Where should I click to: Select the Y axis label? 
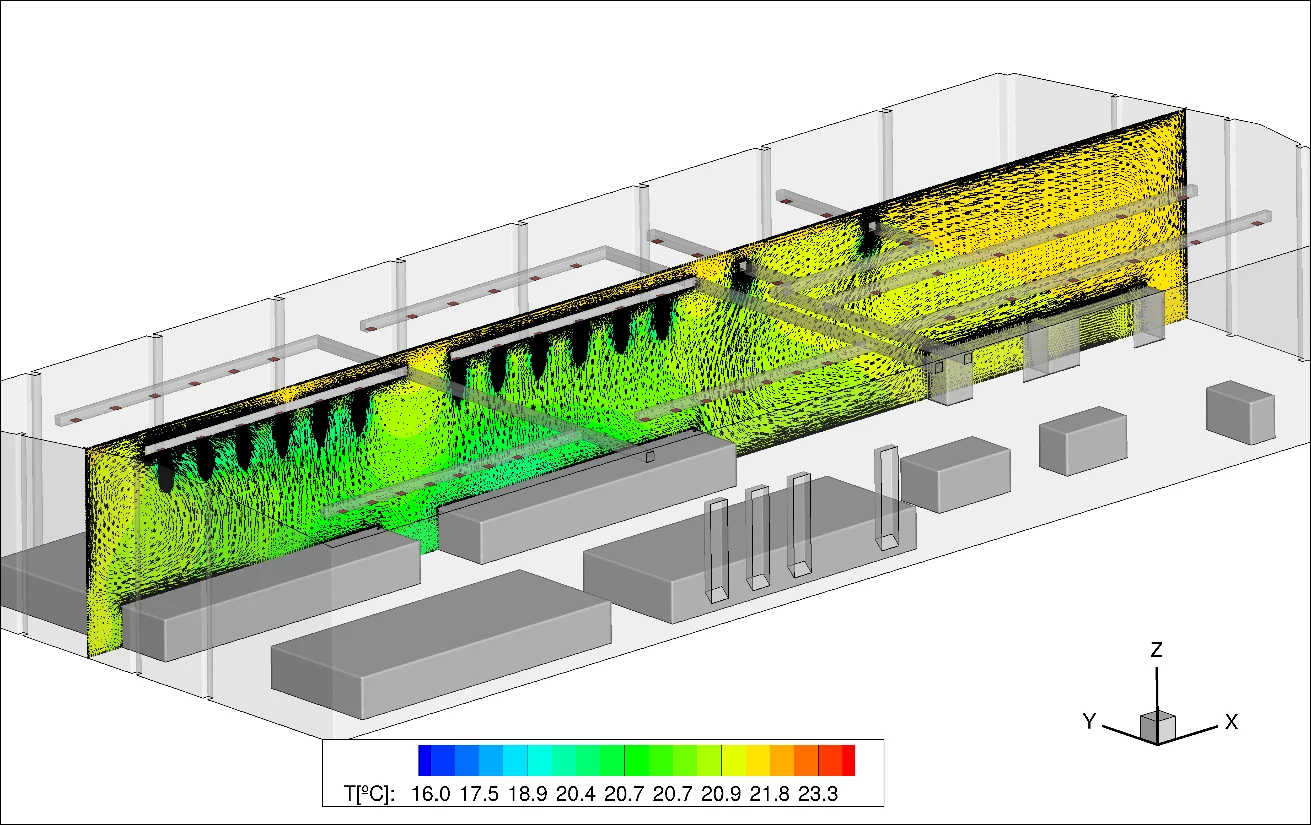coord(1091,721)
